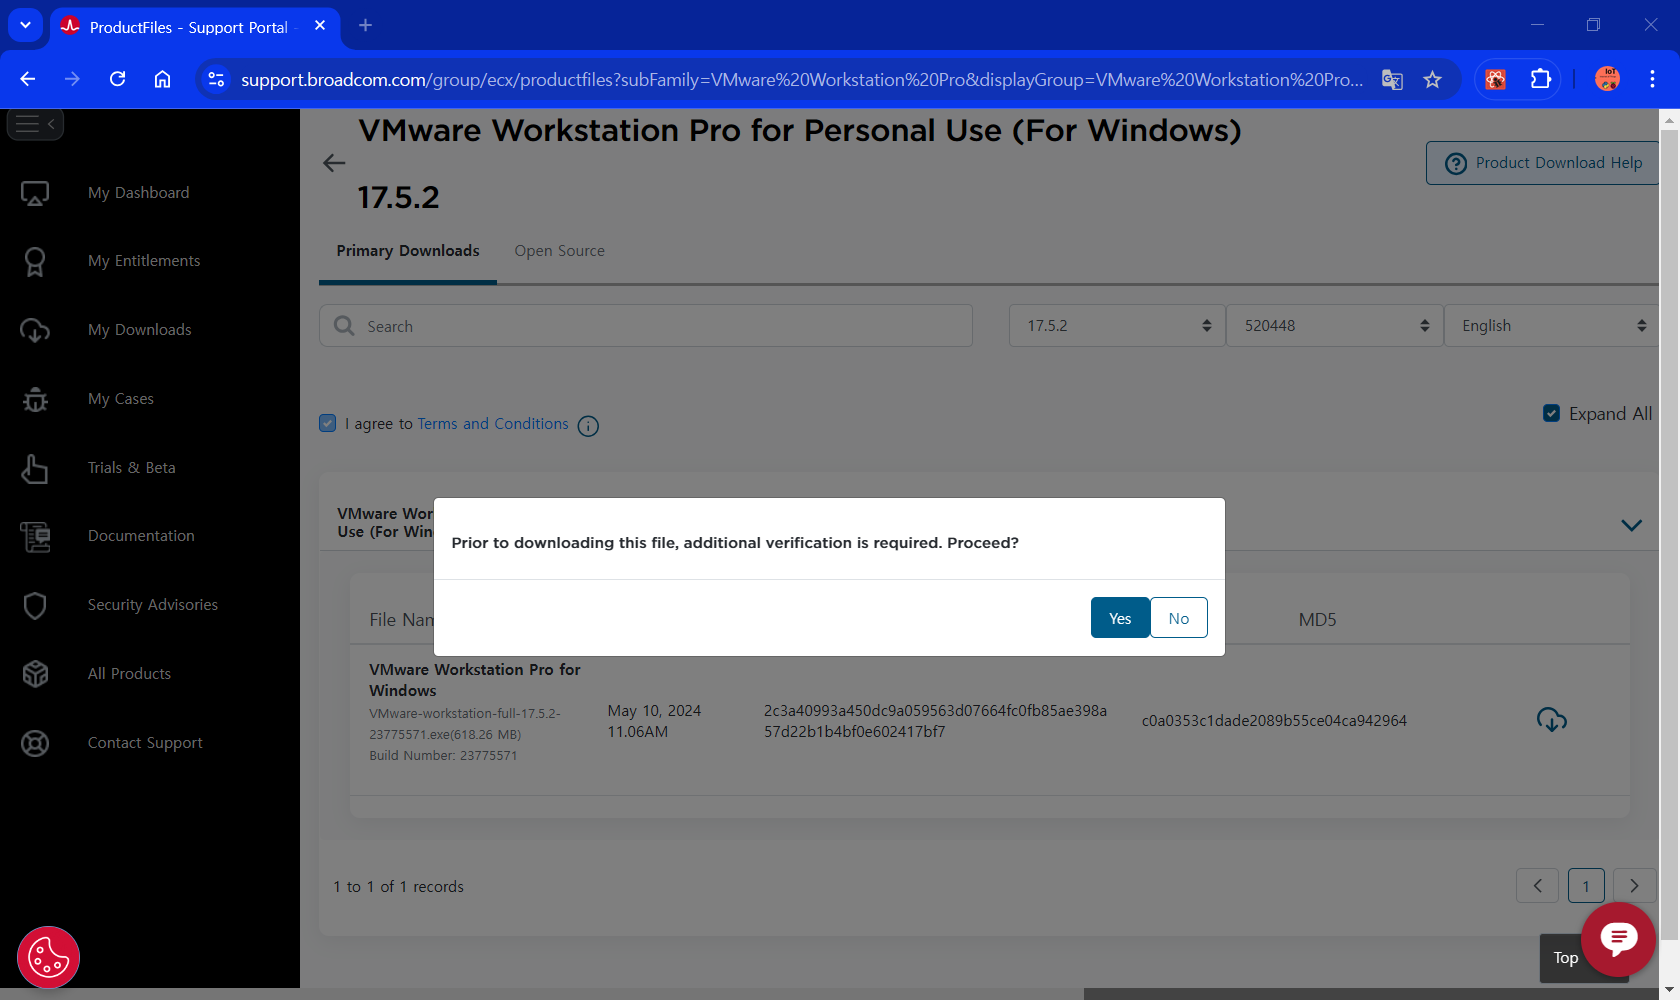Jump to Top of the page
Viewport: 1680px width, 1000px height.
[1565, 958]
